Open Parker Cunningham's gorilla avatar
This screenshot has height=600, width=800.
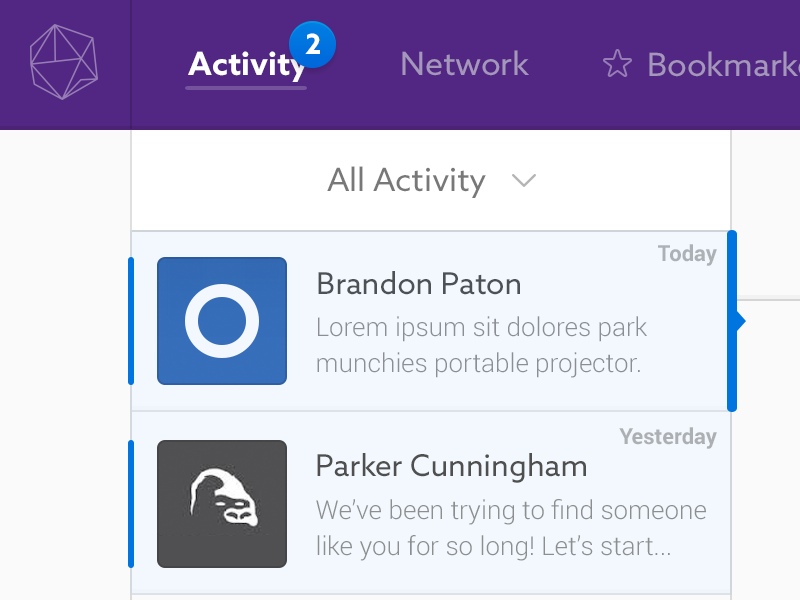[x=222, y=504]
